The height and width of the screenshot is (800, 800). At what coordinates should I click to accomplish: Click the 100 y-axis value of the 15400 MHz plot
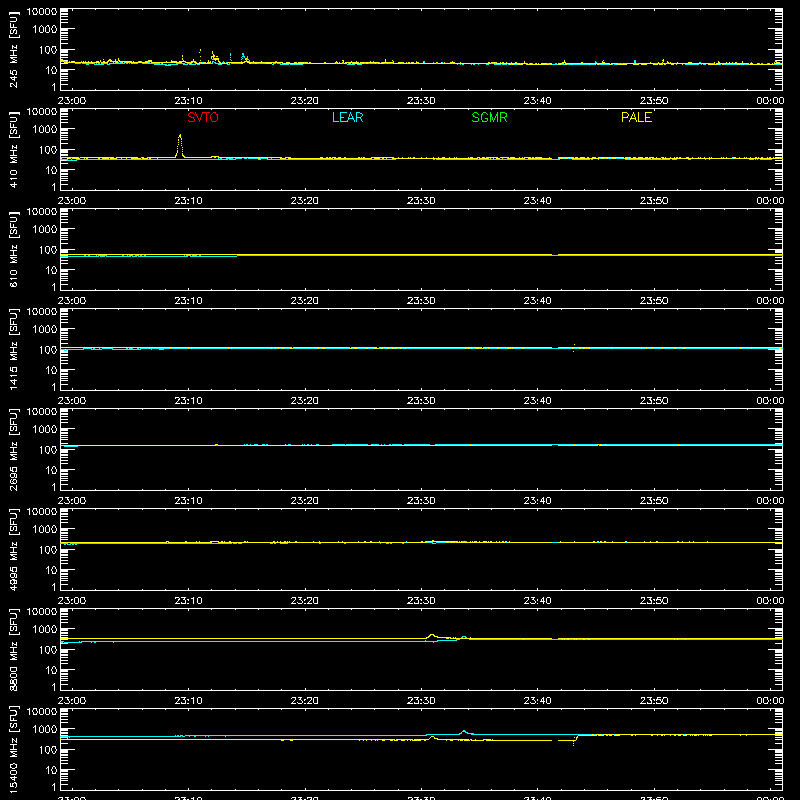pyautogui.click(x=48, y=750)
